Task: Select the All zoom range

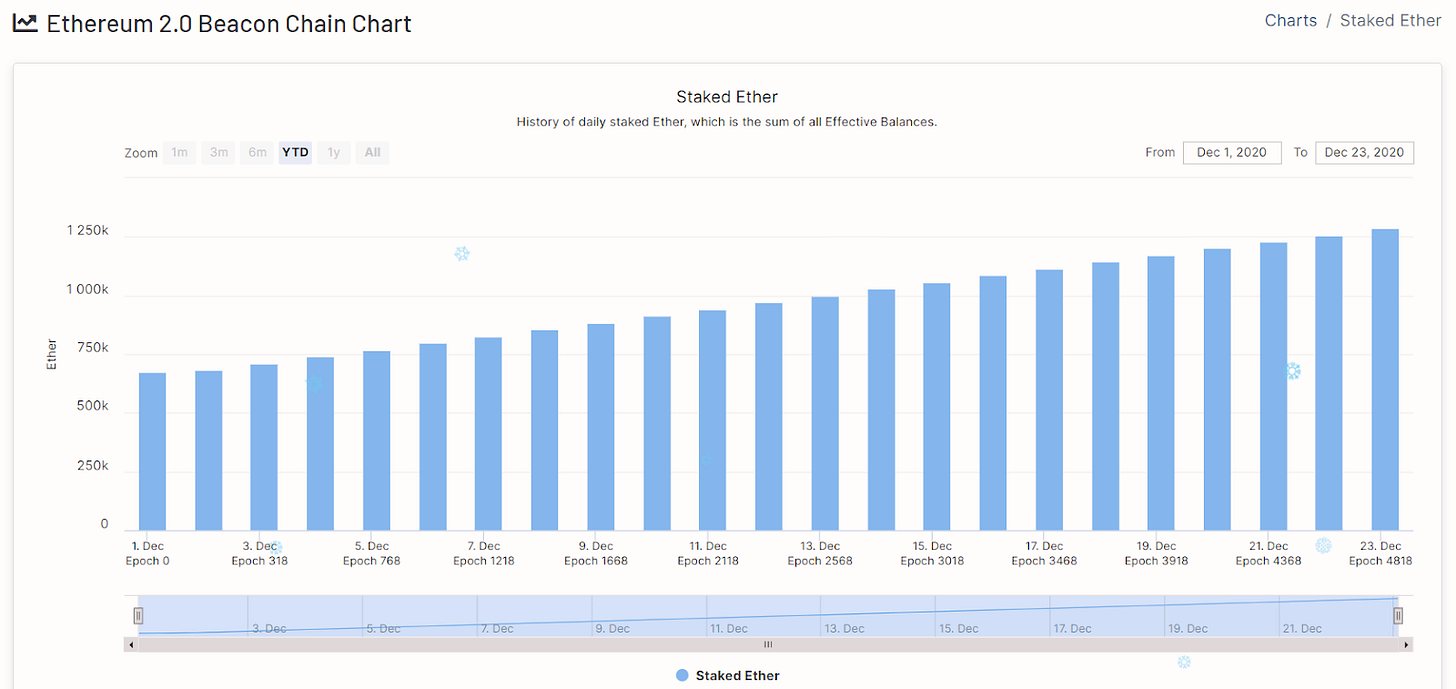Action: pyautogui.click(x=372, y=153)
